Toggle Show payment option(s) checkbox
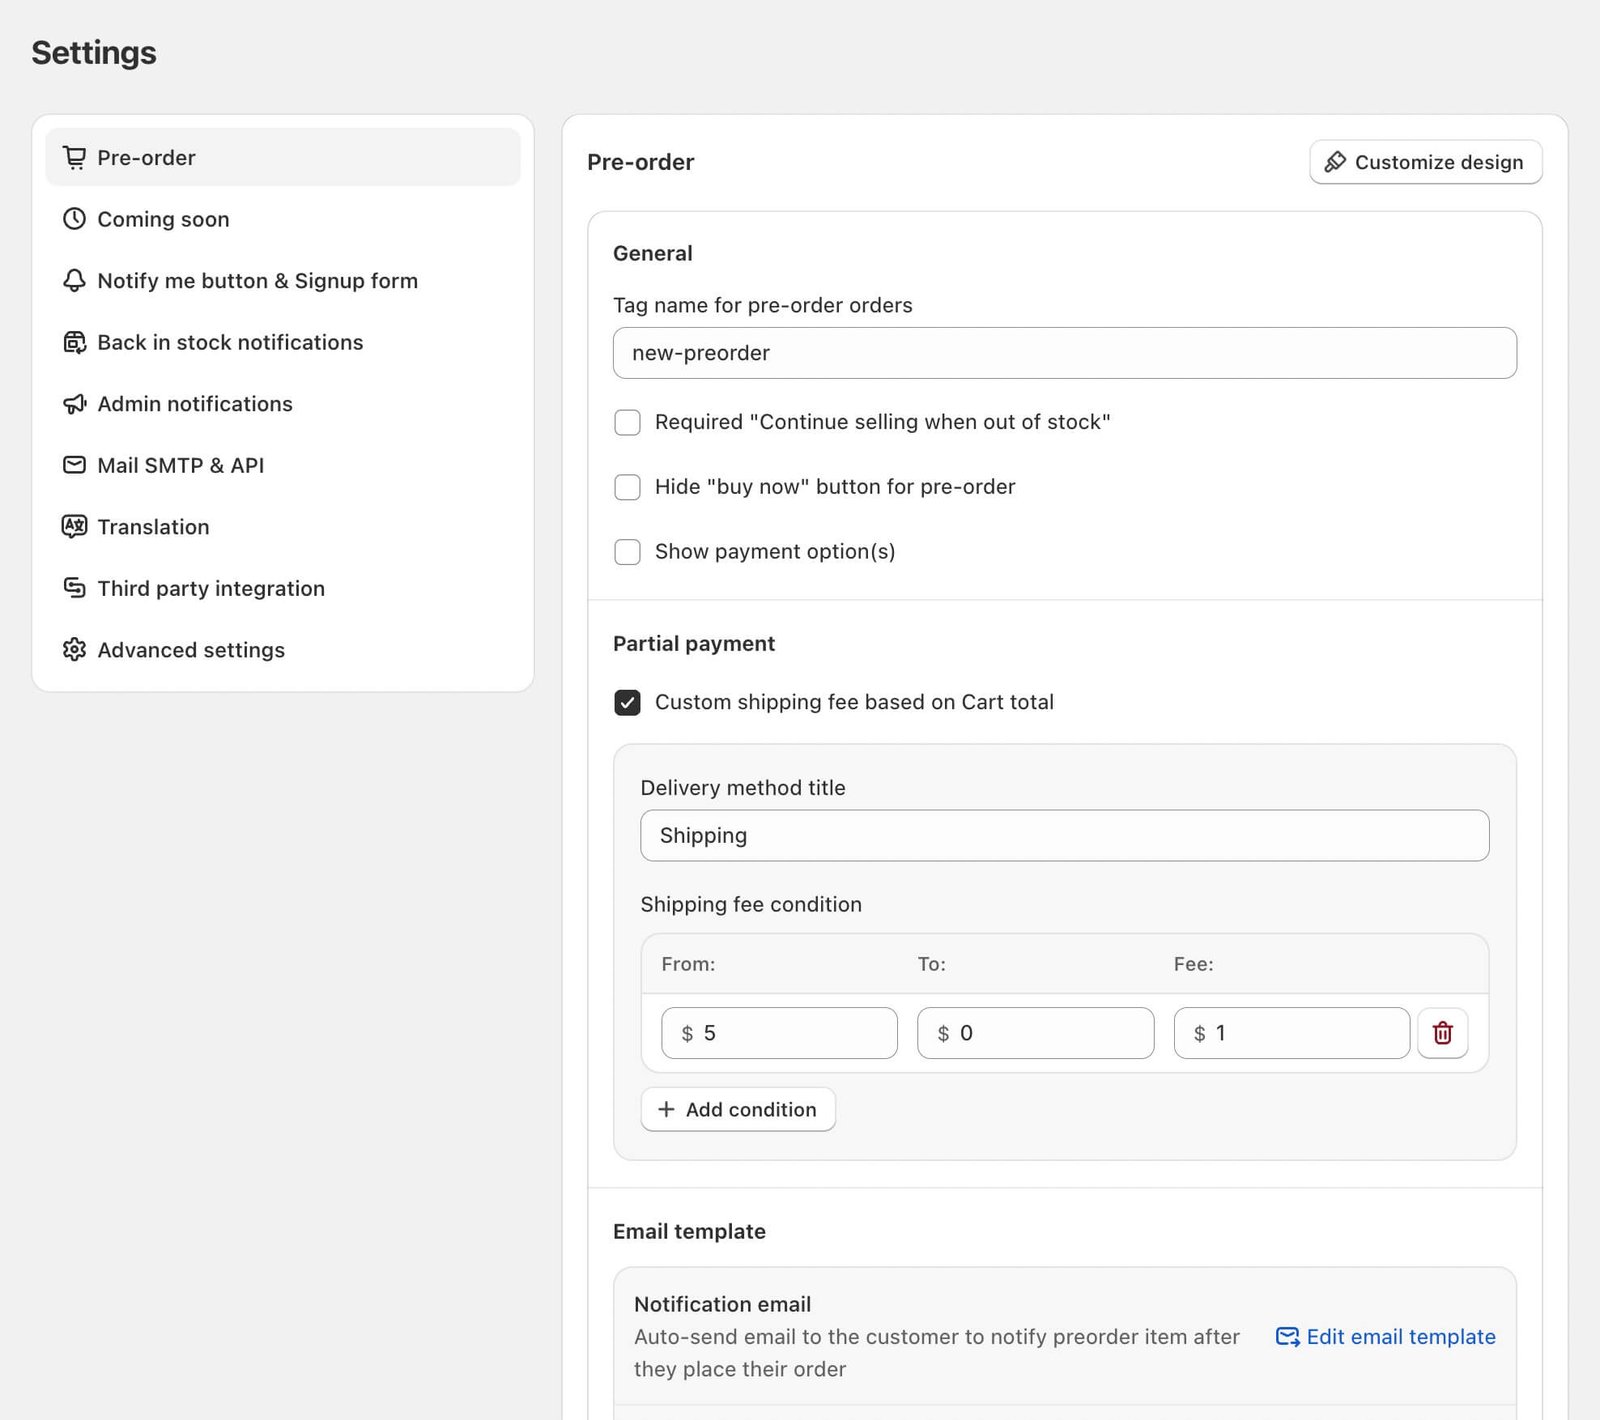Screen dimensions: 1600x1420 (627, 552)
